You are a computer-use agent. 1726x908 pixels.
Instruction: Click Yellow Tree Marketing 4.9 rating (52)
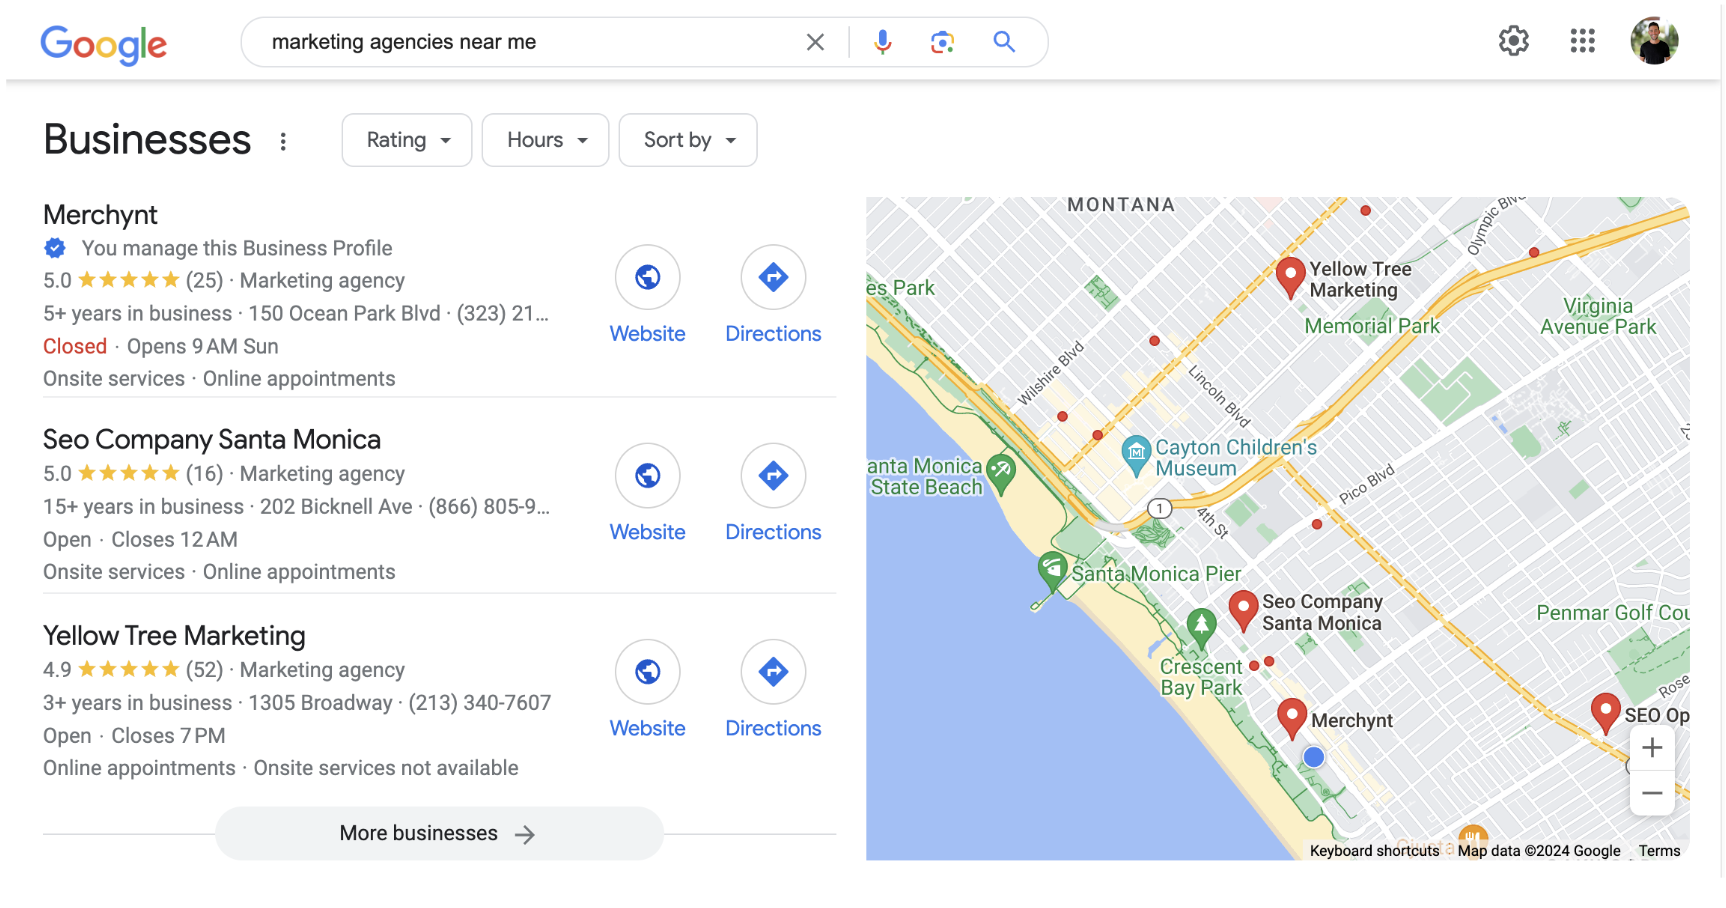pyautogui.click(x=133, y=670)
